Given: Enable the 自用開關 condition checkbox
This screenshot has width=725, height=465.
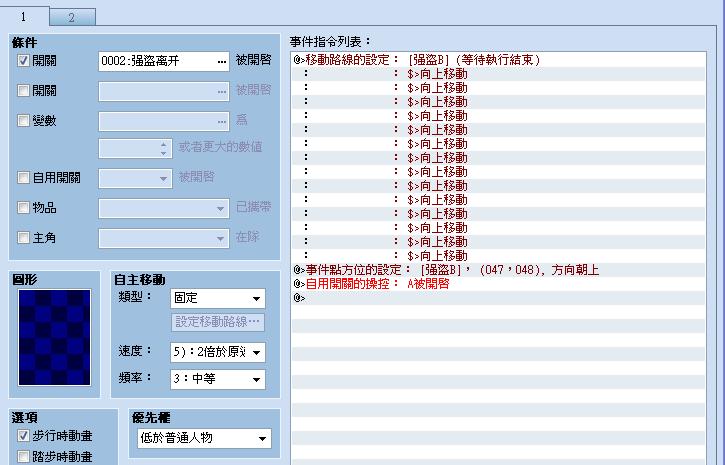Looking at the screenshot, I should tap(23, 177).
